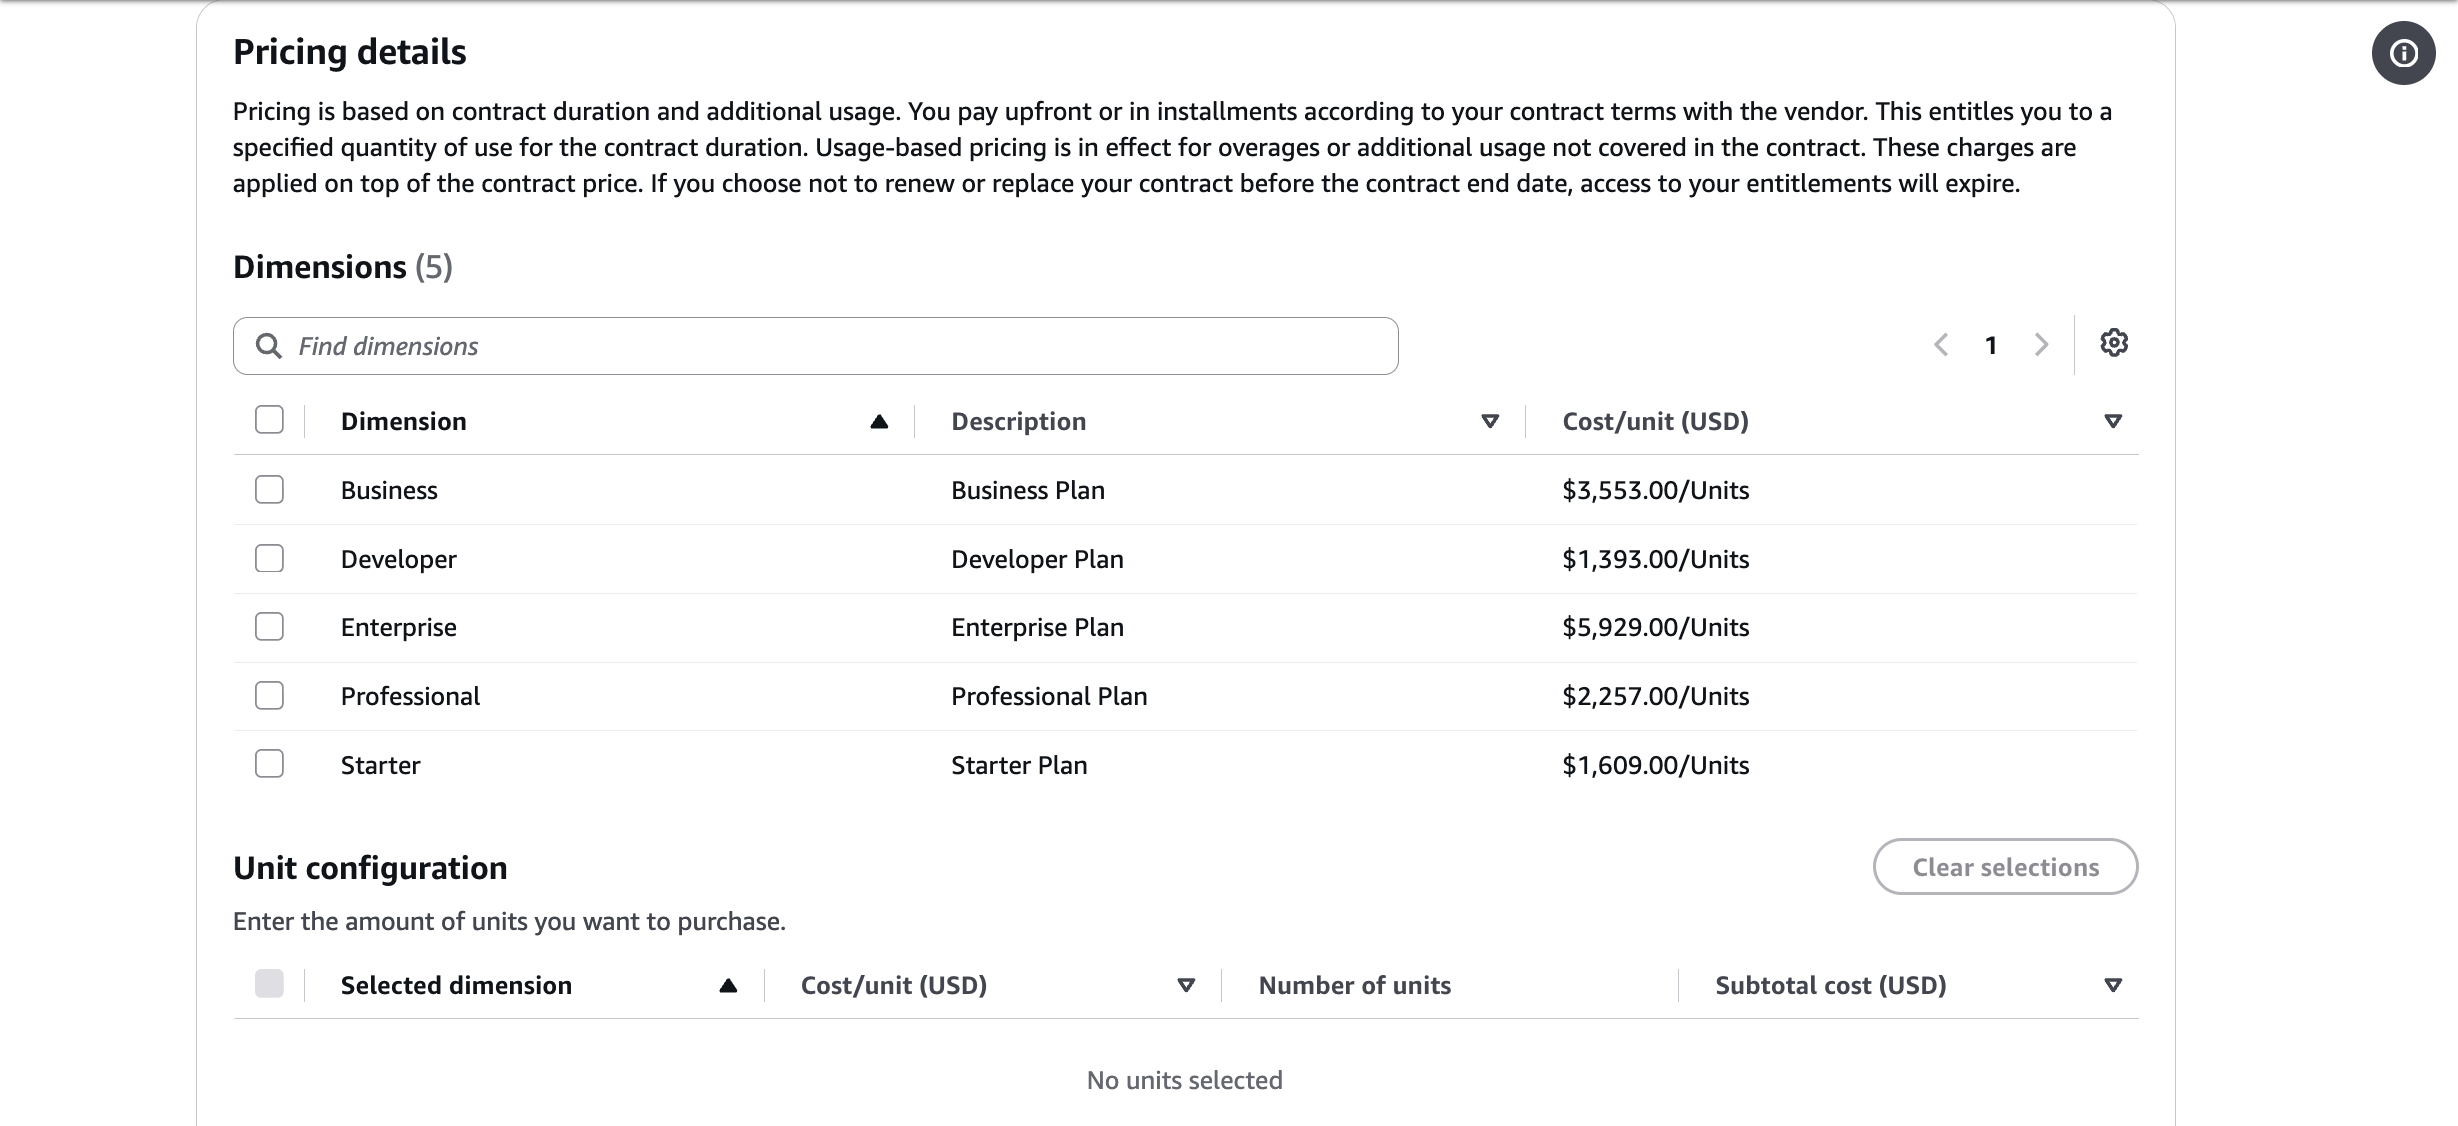The width and height of the screenshot is (2458, 1126).
Task: Click $5,929.00/Units price
Action: 1656,628
